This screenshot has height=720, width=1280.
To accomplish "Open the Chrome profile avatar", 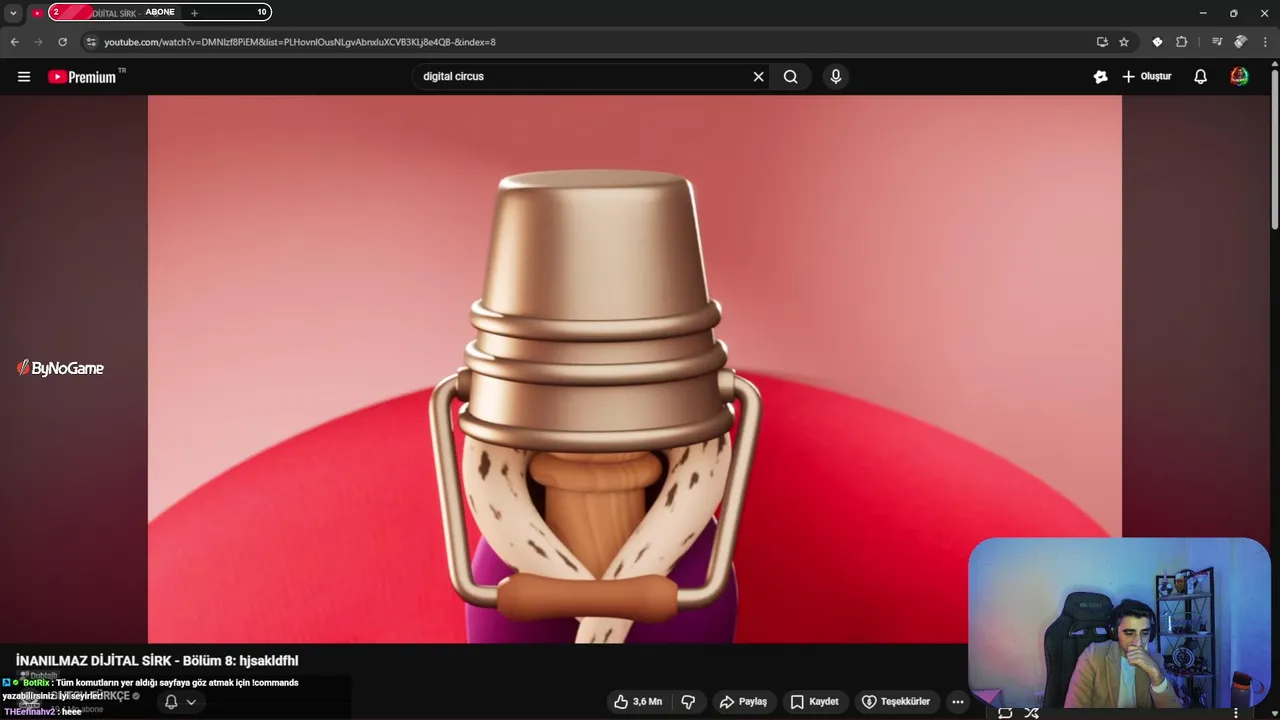I will [x=1240, y=42].
